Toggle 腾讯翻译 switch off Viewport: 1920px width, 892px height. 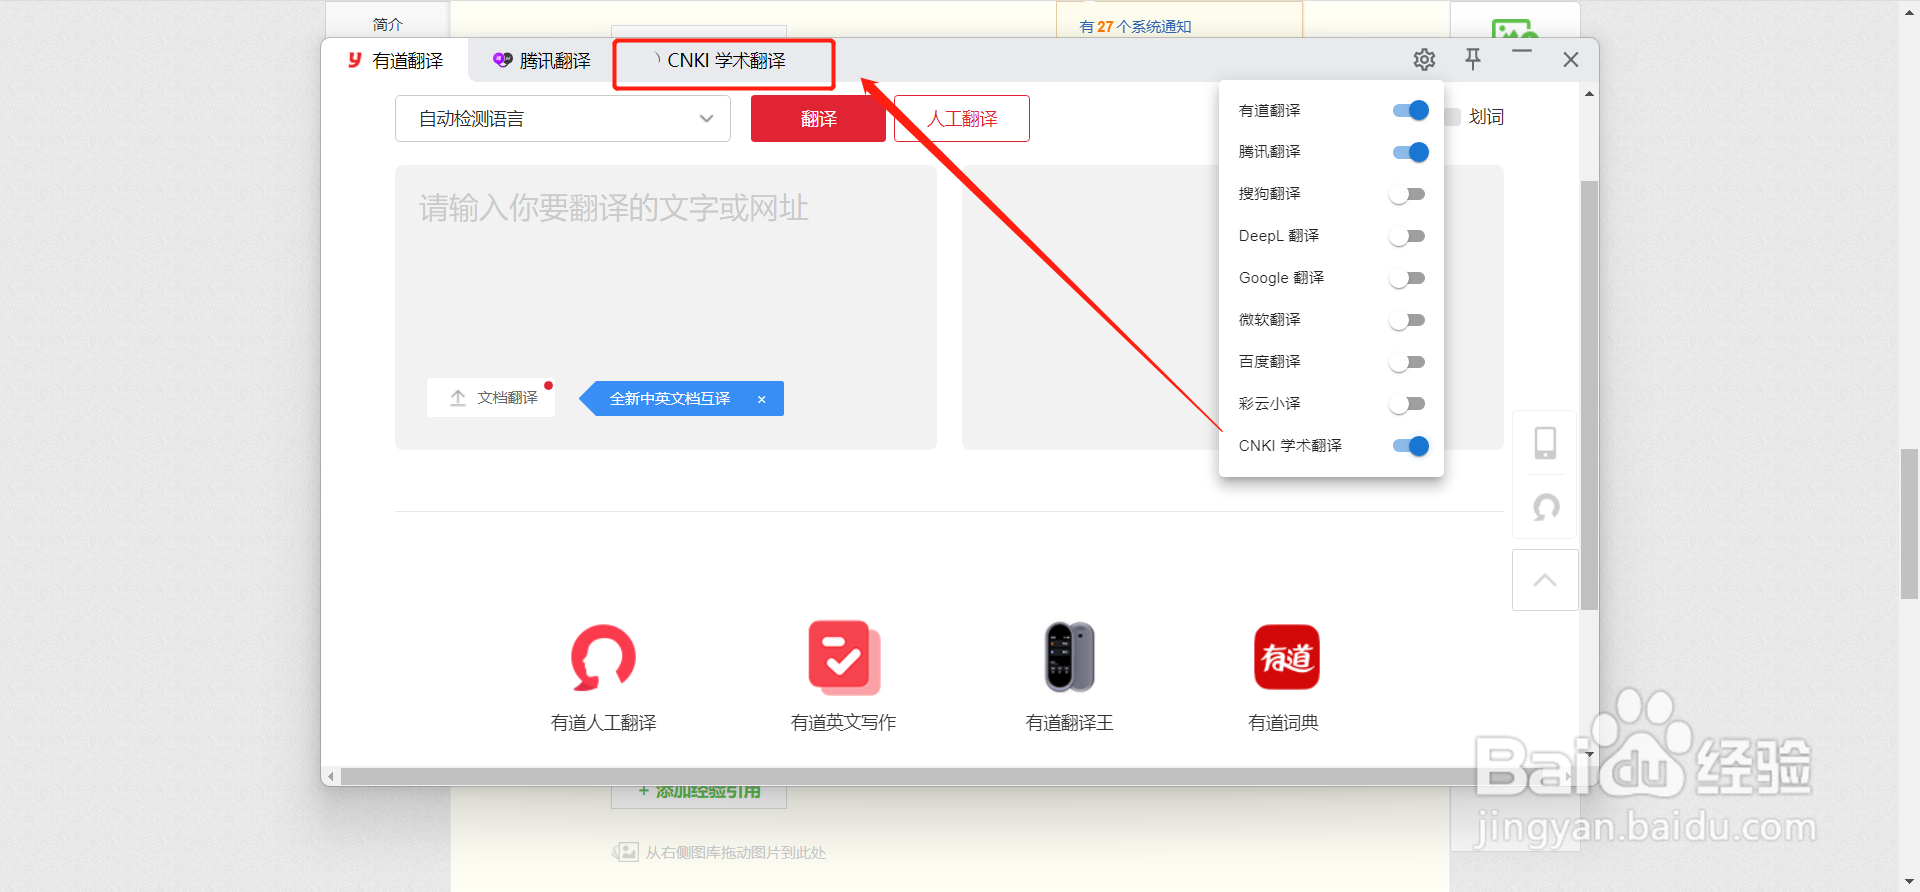tap(1410, 152)
